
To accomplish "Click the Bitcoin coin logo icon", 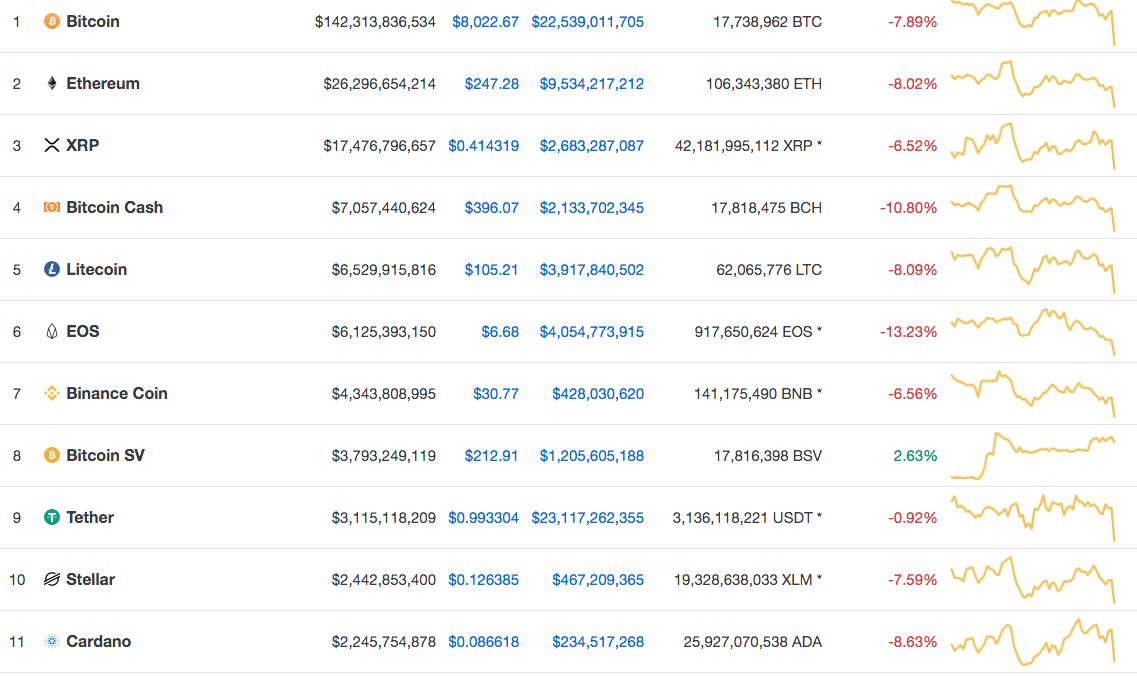I will (x=52, y=21).
